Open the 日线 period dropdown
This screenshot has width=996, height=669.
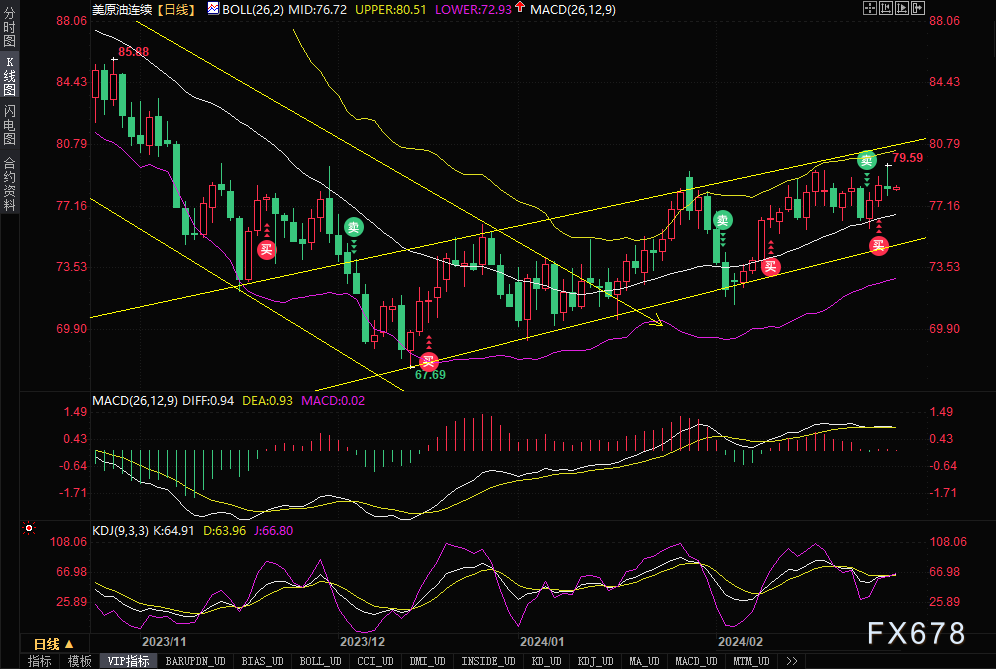click(x=54, y=644)
